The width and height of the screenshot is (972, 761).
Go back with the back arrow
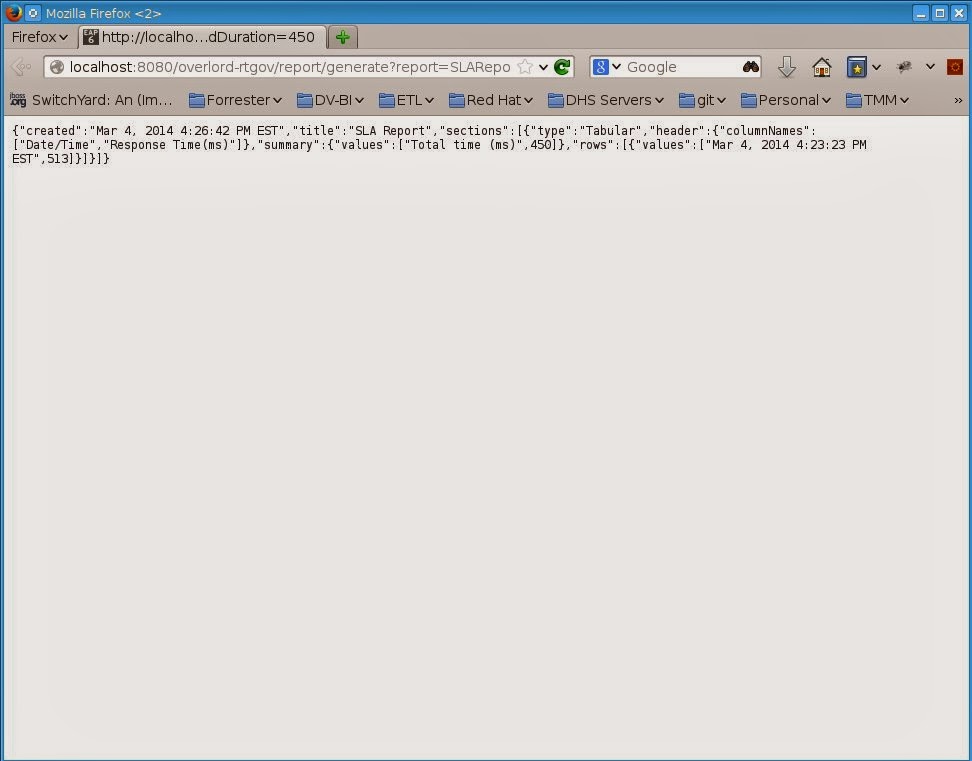tap(20, 67)
